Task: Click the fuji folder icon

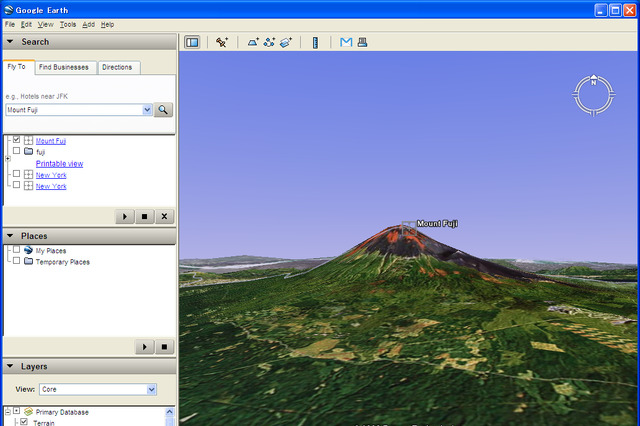Action: point(28,151)
